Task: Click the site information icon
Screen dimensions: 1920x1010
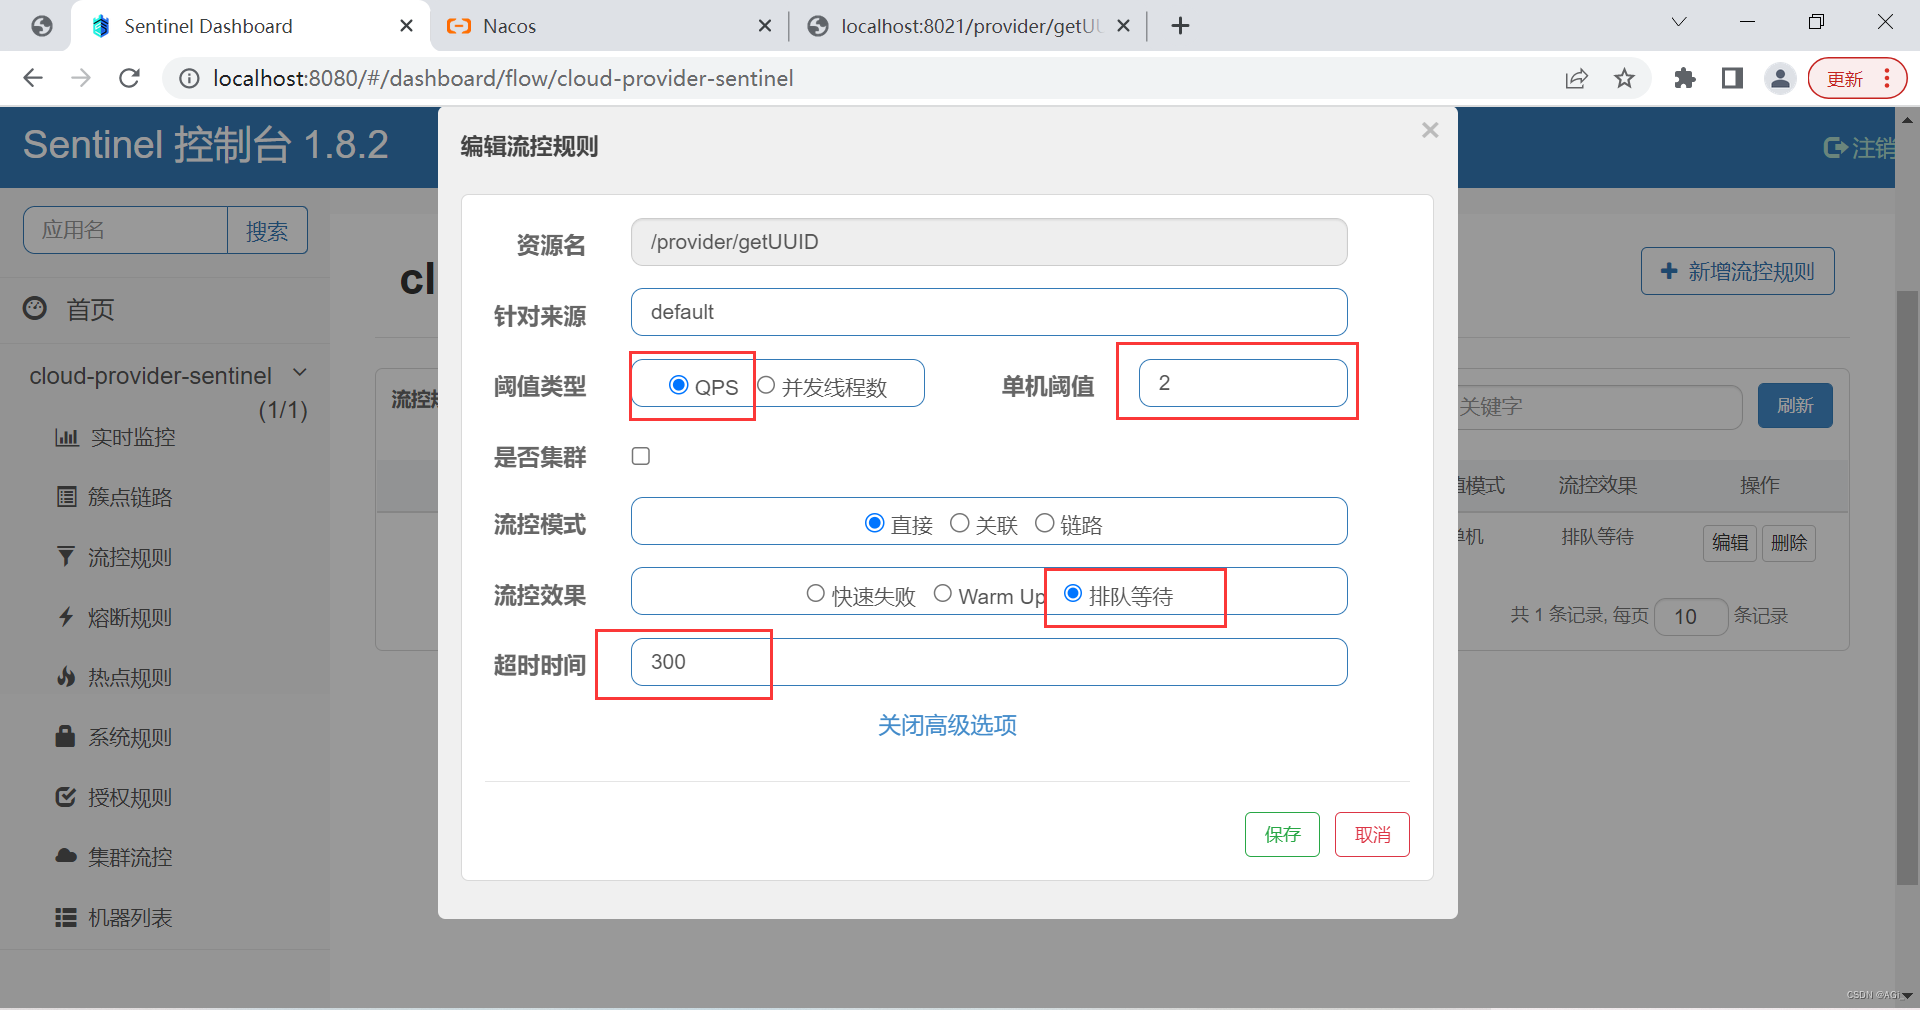Action: (x=188, y=78)
